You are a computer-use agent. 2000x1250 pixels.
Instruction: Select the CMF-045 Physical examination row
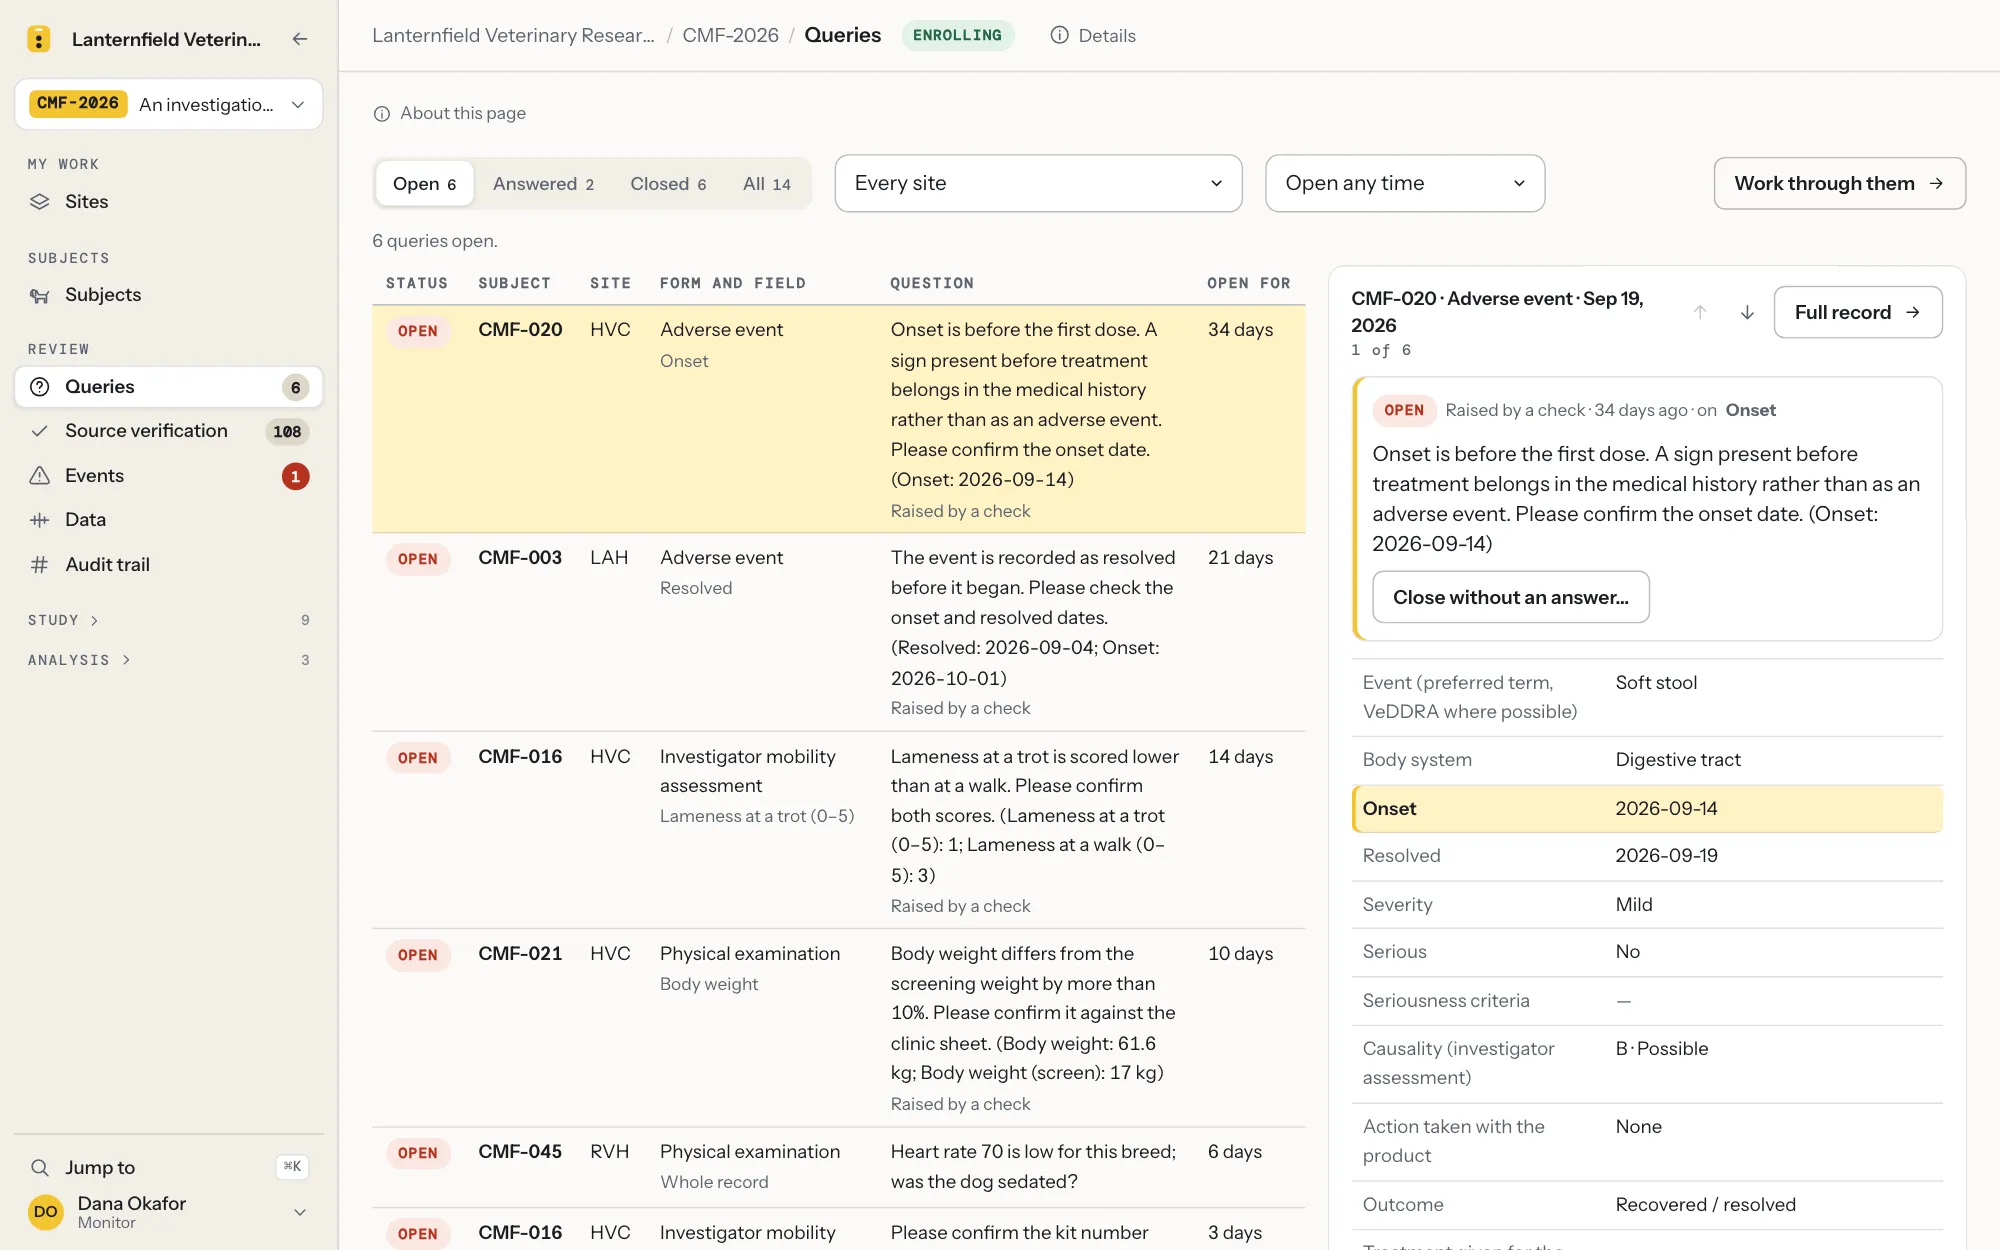pyautogui.click(x=838, y=1167)
